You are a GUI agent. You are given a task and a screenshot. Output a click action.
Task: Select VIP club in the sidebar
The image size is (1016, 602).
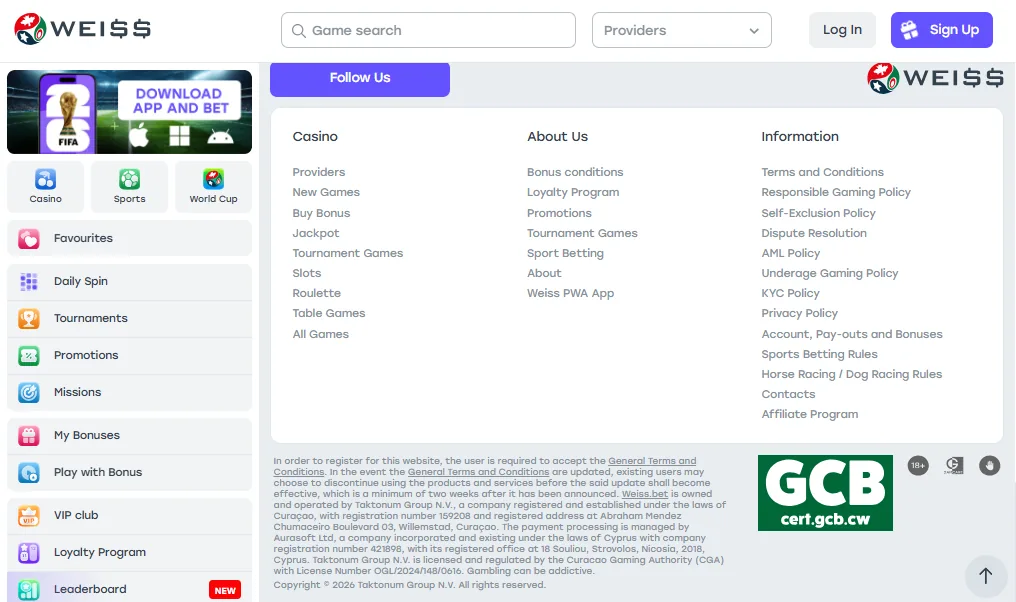pos(130,515)
